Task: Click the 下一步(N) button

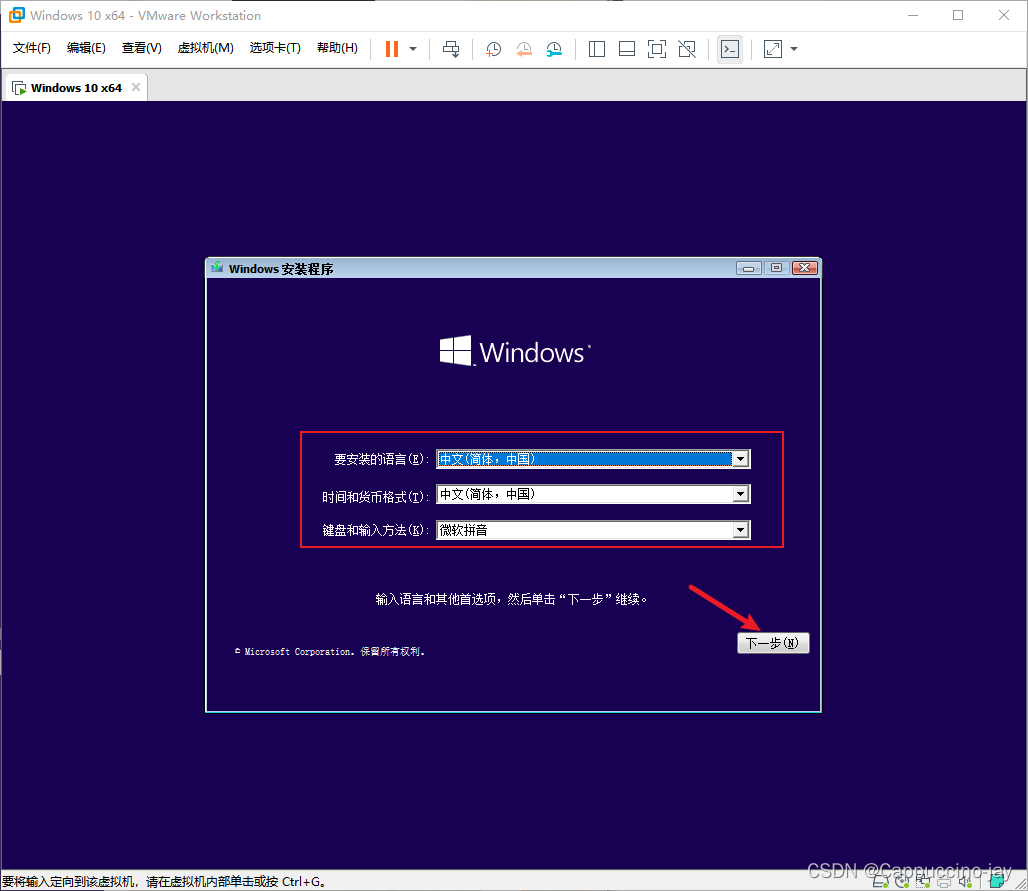Action: 773,643
